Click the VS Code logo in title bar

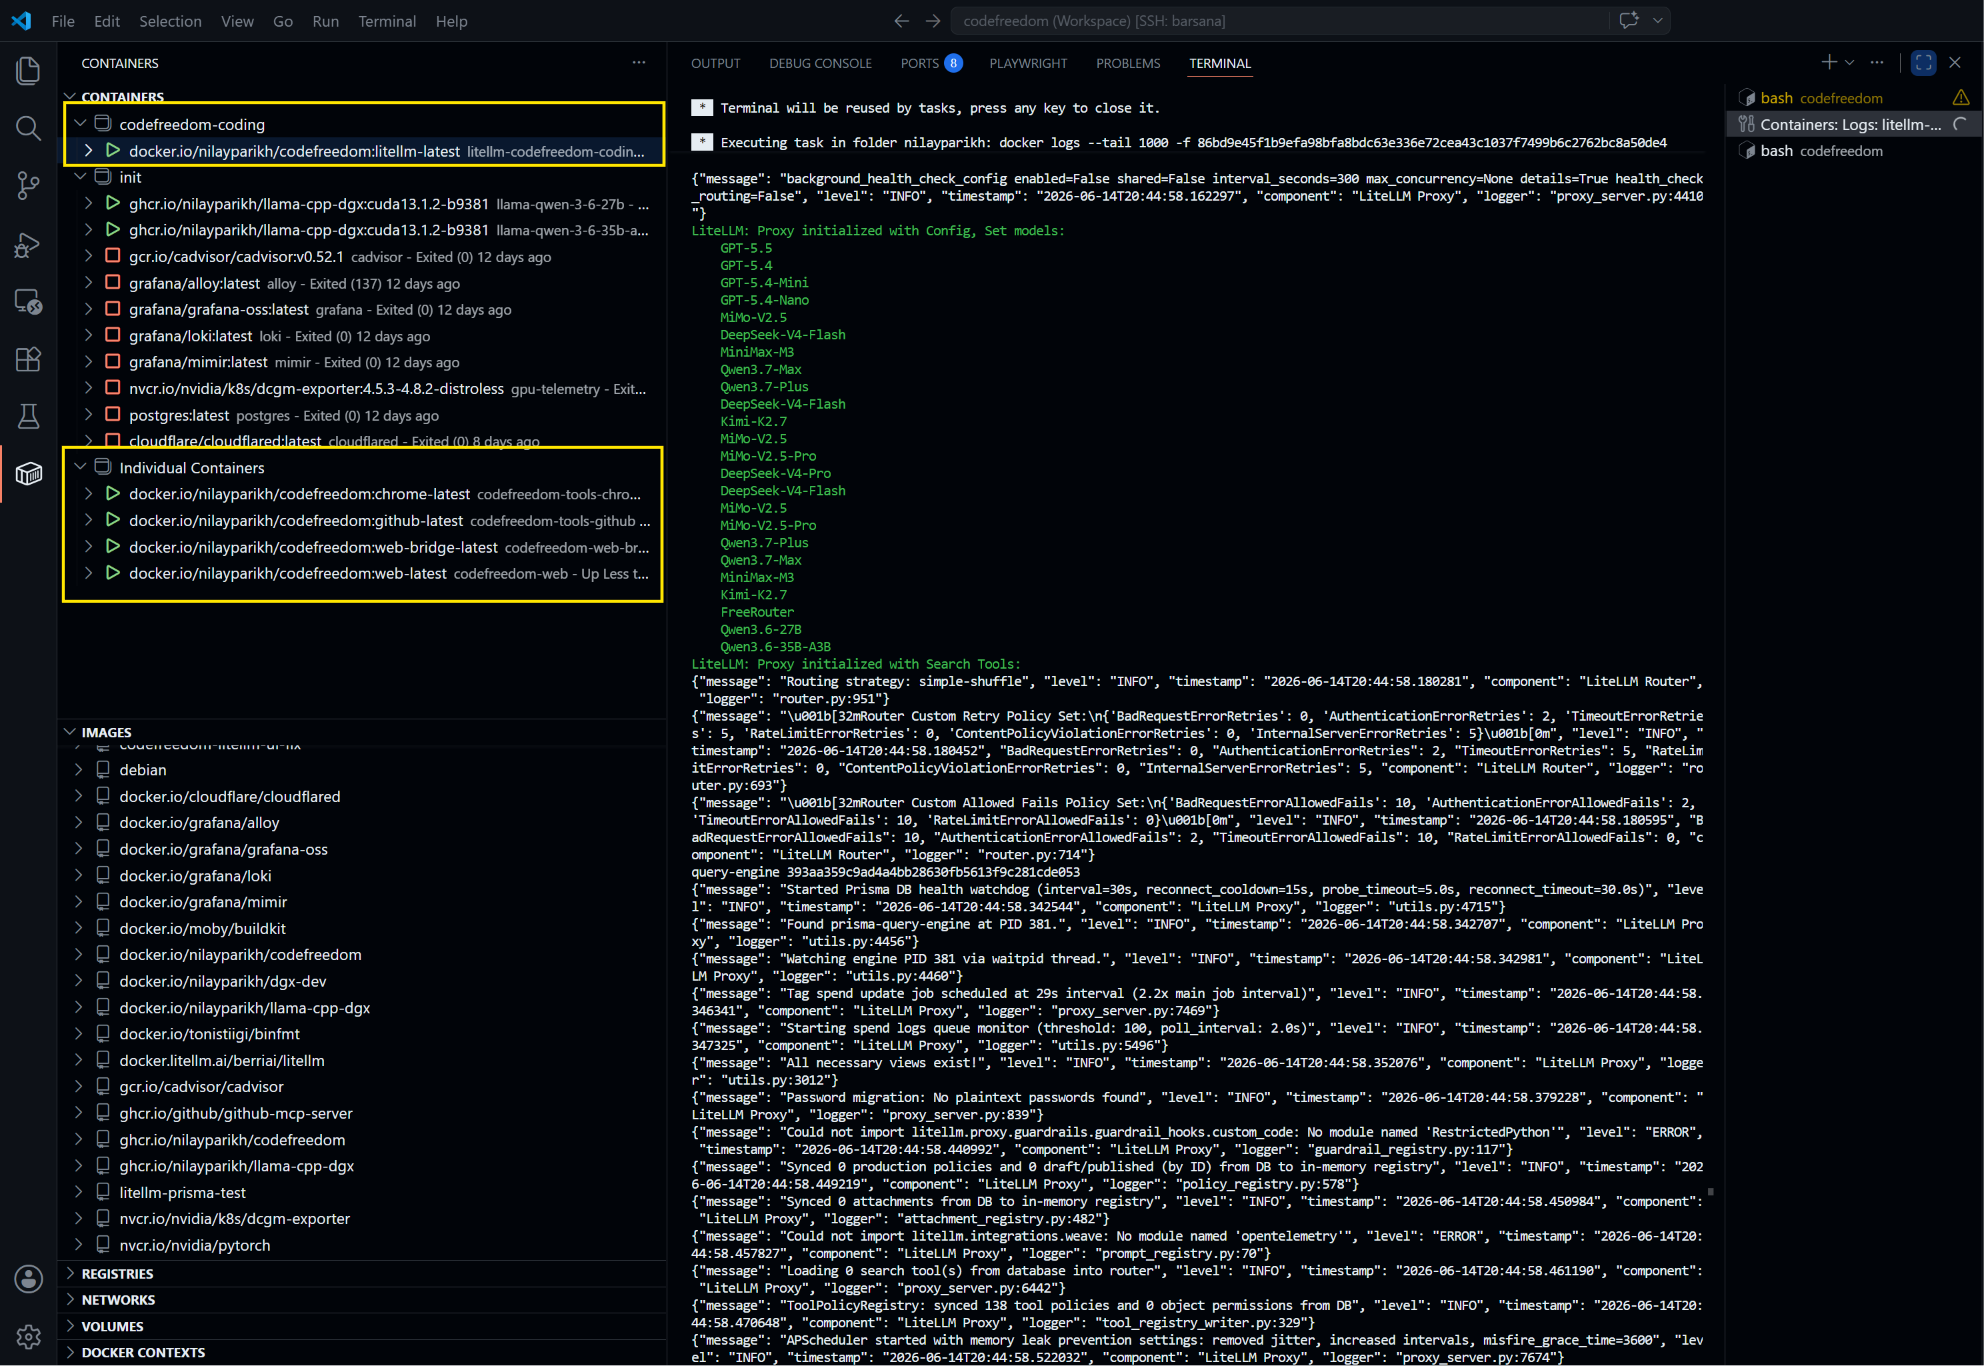coord(21,21)
